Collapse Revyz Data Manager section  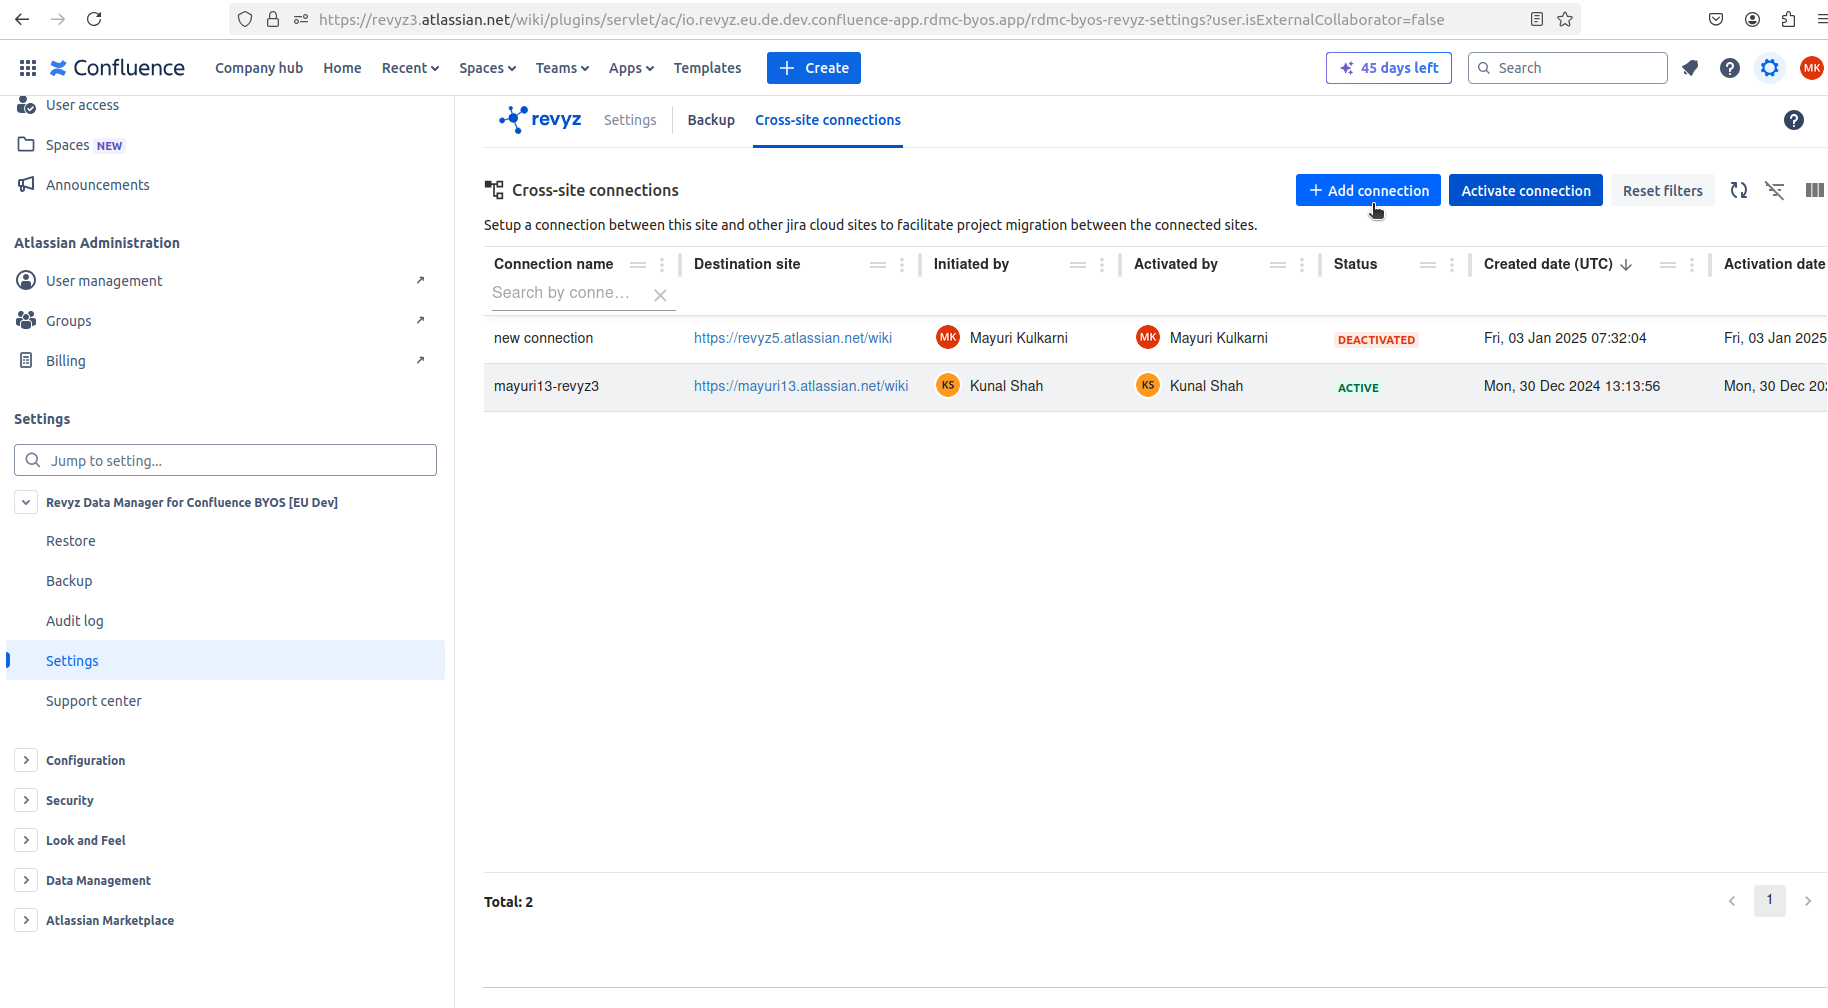[x=26, y=502]
